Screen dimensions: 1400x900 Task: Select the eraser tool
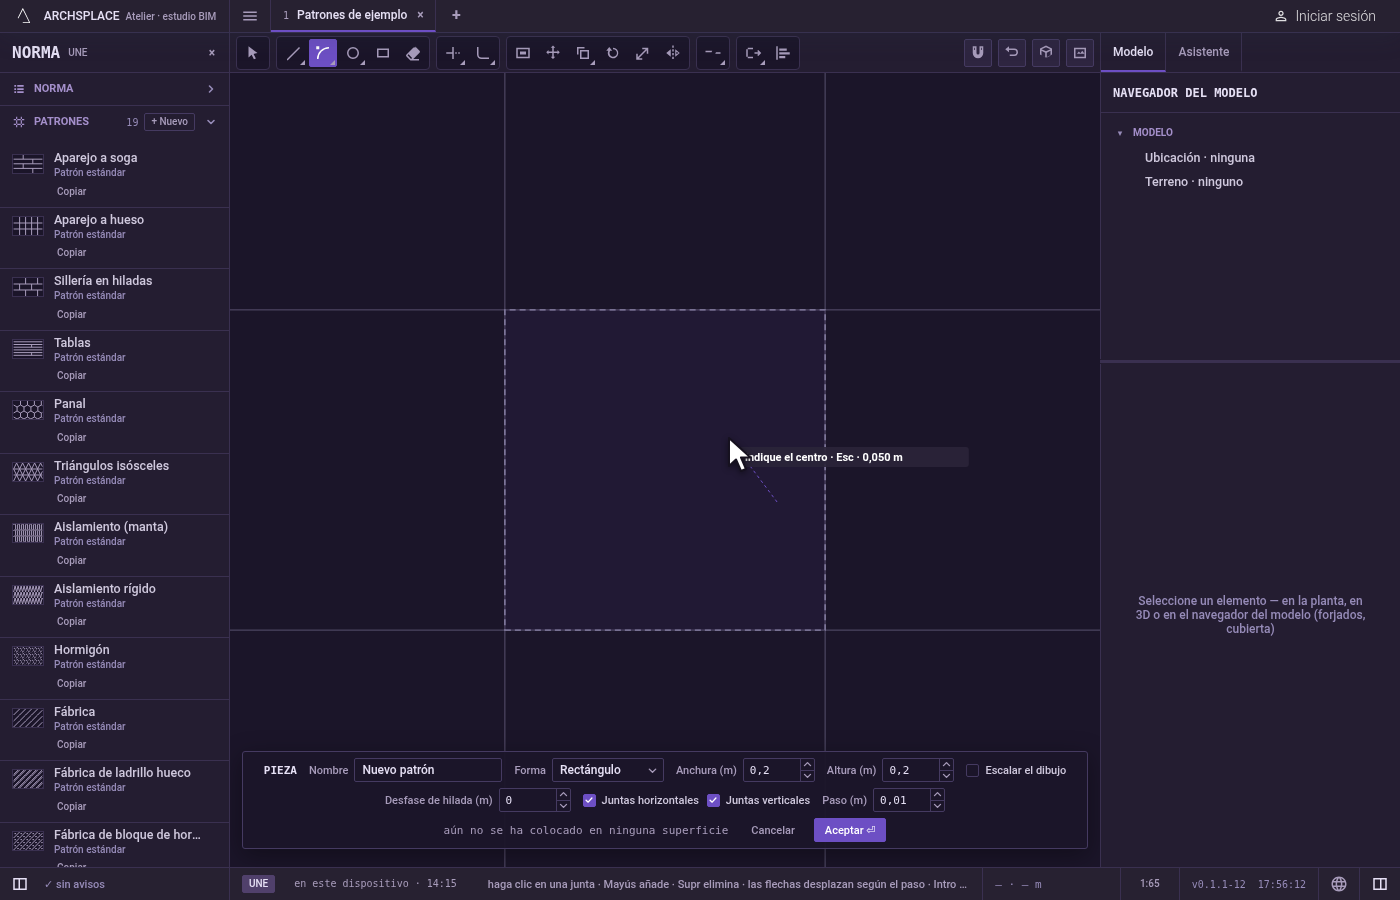pos(413,53)
